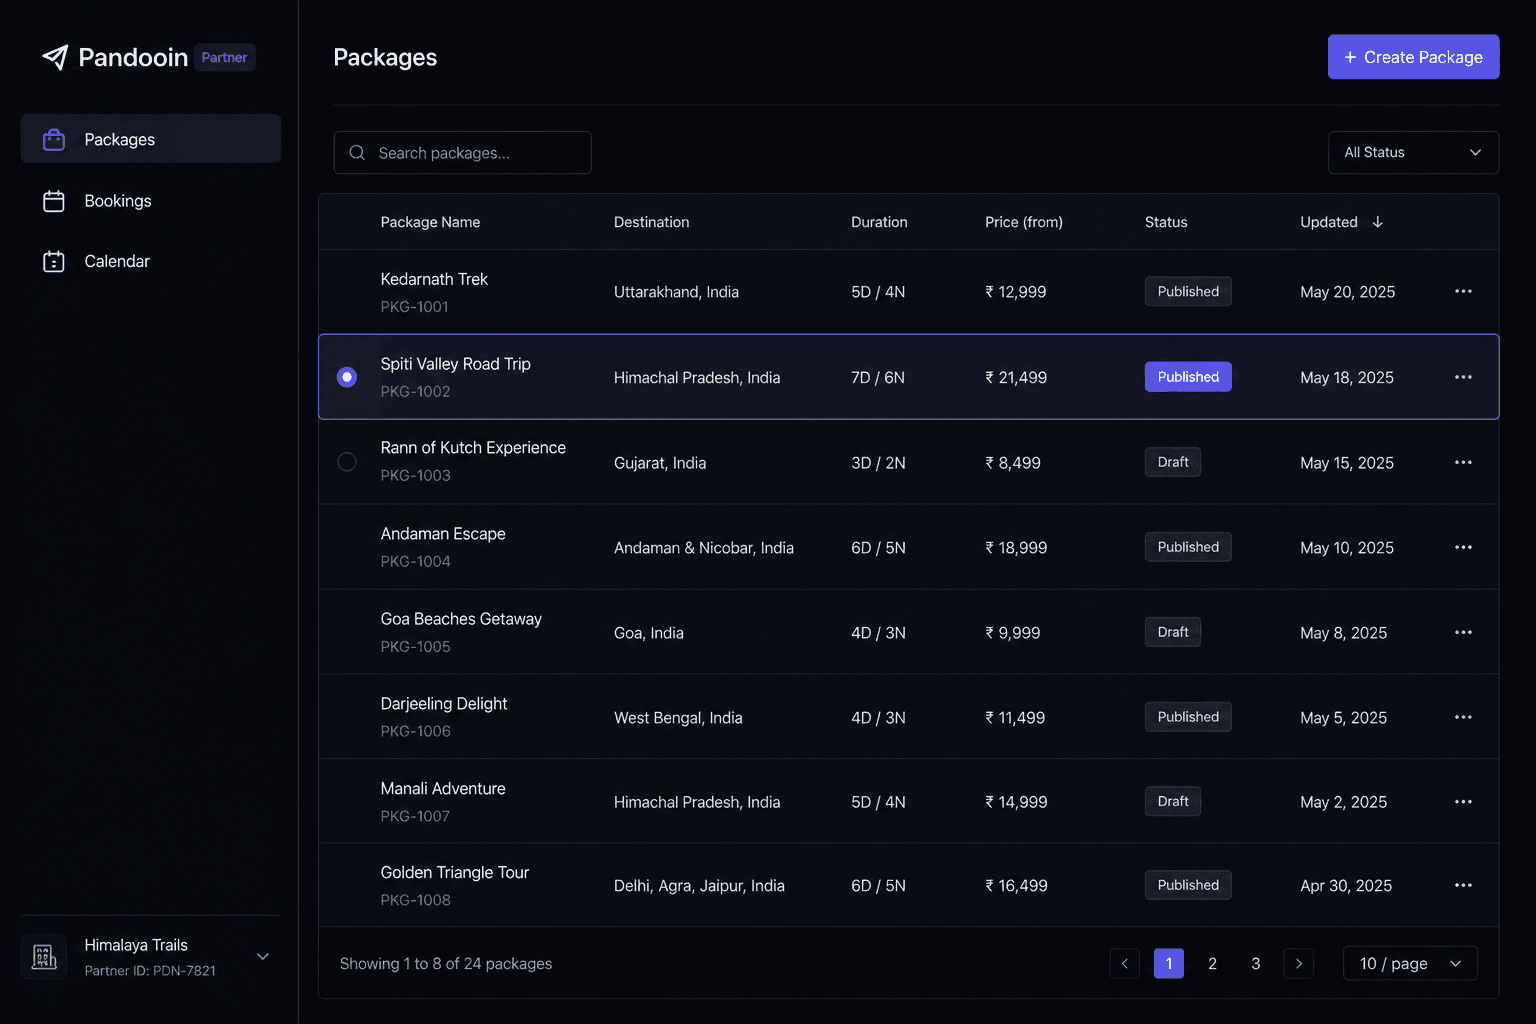The height and width of the screenshot is (1024, 1536).
Task: Click the Pandooin paper plane logo
Action: point(55,57)
